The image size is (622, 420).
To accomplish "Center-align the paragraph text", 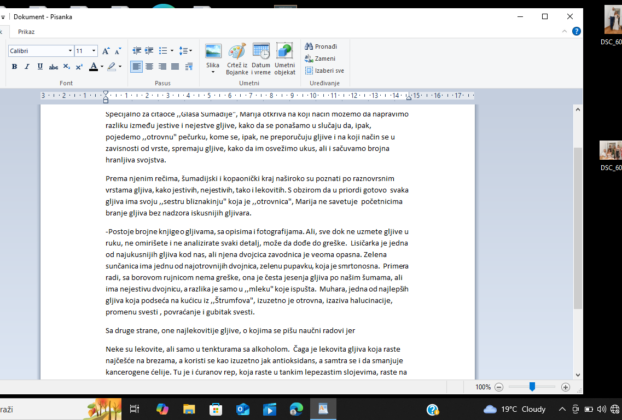I will pyautogui.click(x=149, y=67).
